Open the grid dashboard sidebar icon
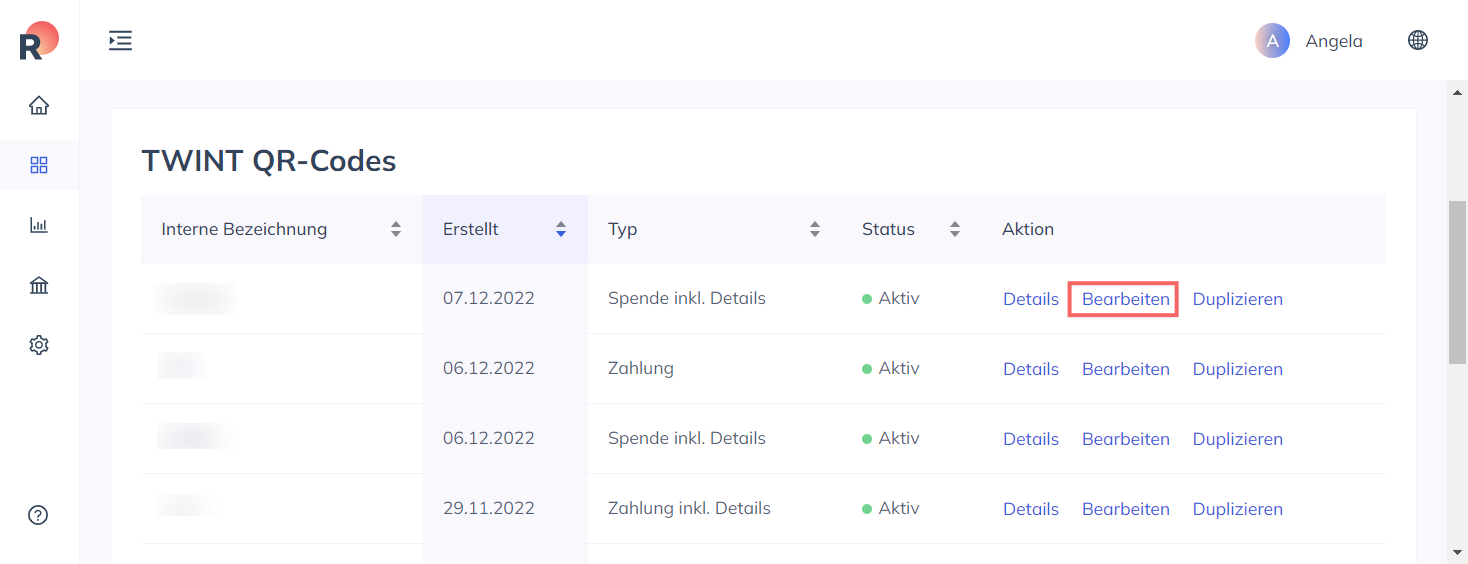 pyautogui.click(x=39, y=165)
